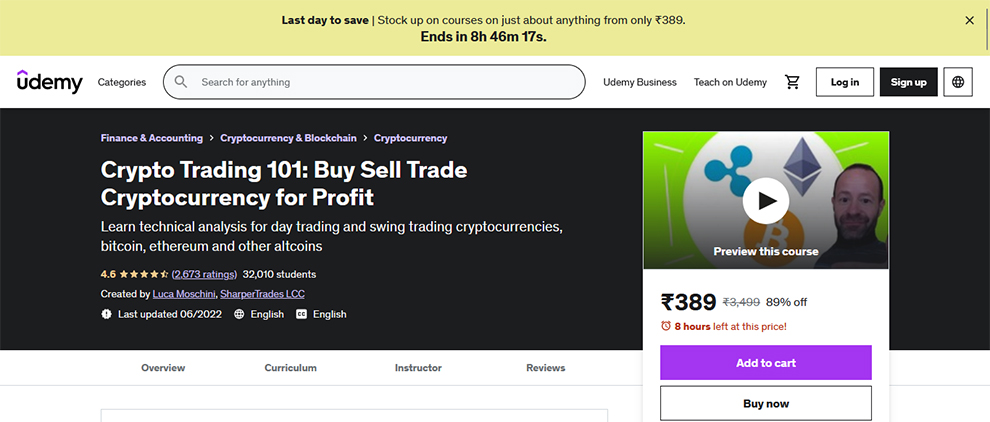Switch to the Curriculum tab
Viewport: 990px width, 422px height.
pyautogui.click(x=290, y=368)
